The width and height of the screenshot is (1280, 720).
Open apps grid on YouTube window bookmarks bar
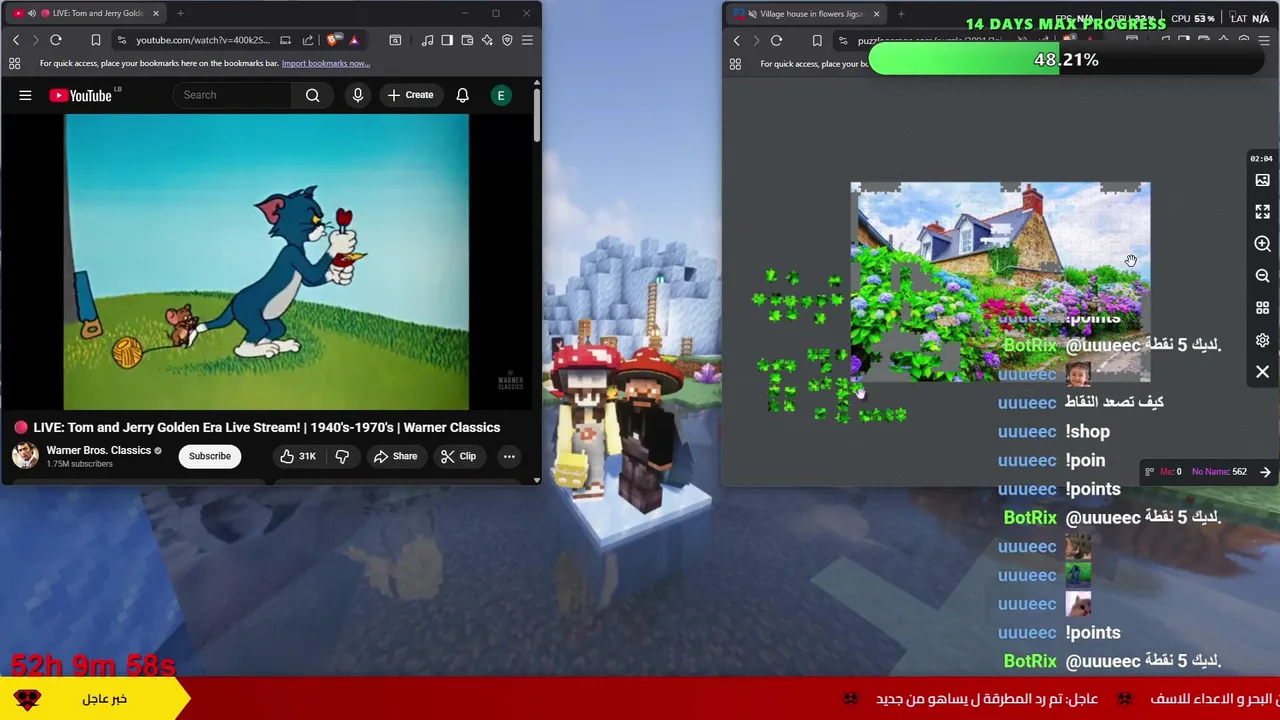tap(15, 63)
